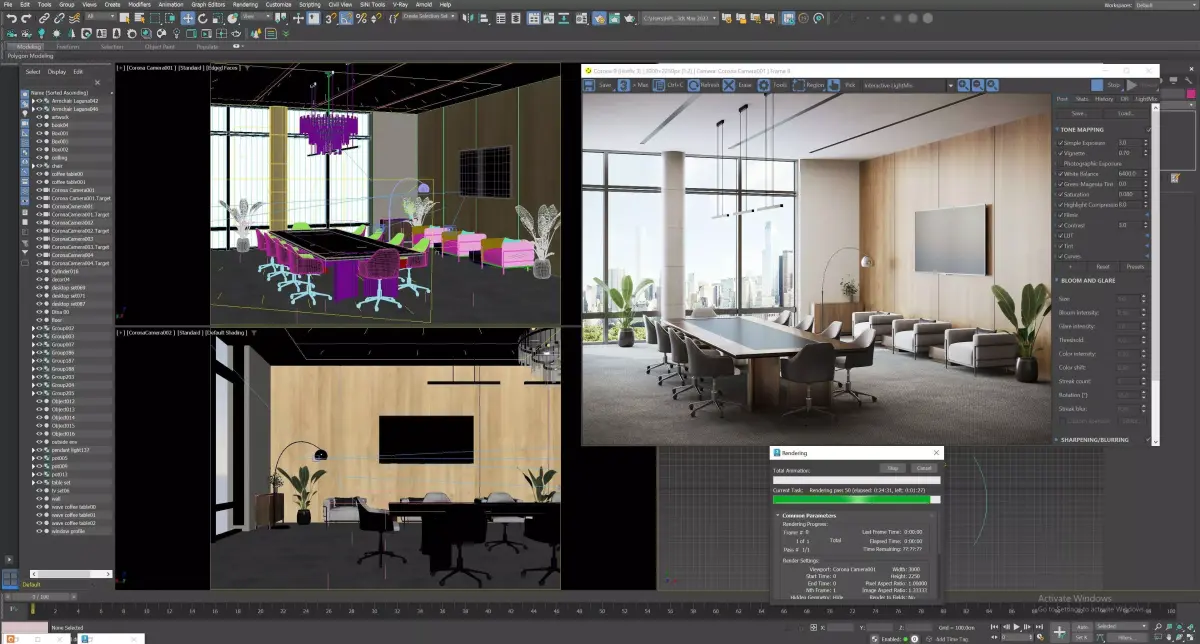1200x644 pixels.
Task: Click Presets button under tone mapping
Action: (1135, 266)
